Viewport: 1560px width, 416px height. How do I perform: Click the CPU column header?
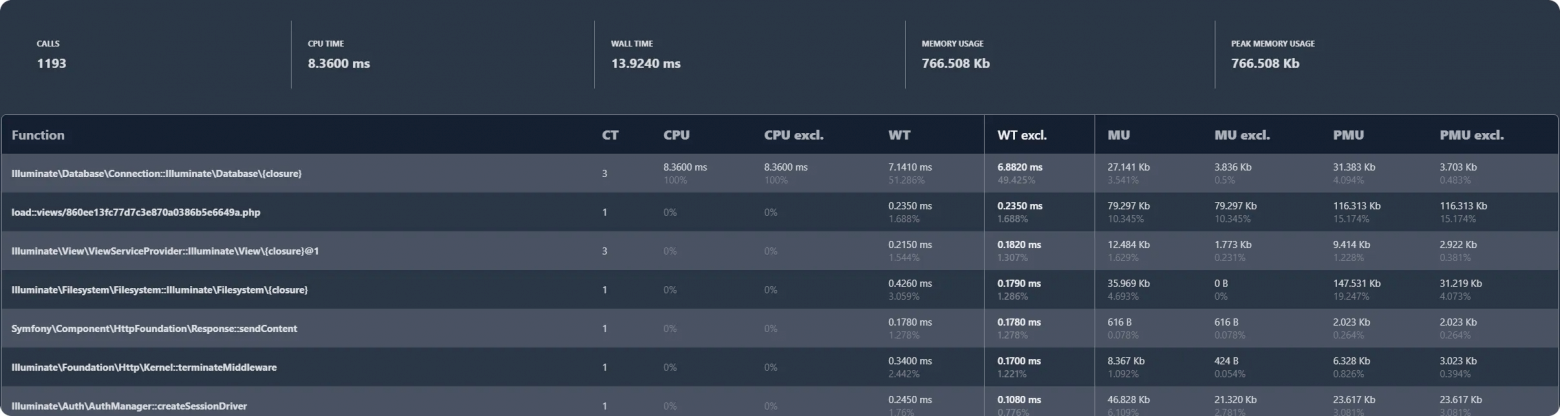pos(676,135)
